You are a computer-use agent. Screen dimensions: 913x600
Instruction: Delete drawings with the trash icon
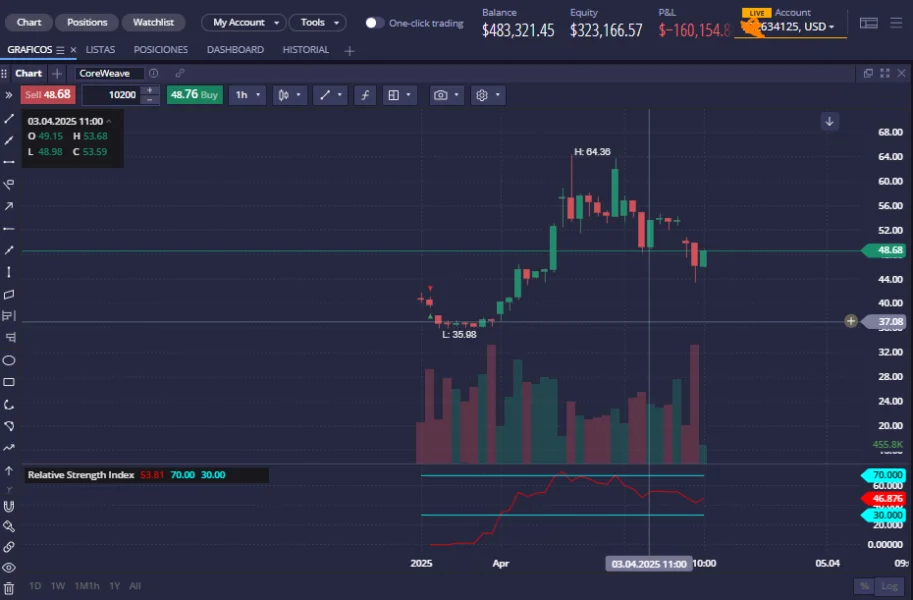coord(9,588)
